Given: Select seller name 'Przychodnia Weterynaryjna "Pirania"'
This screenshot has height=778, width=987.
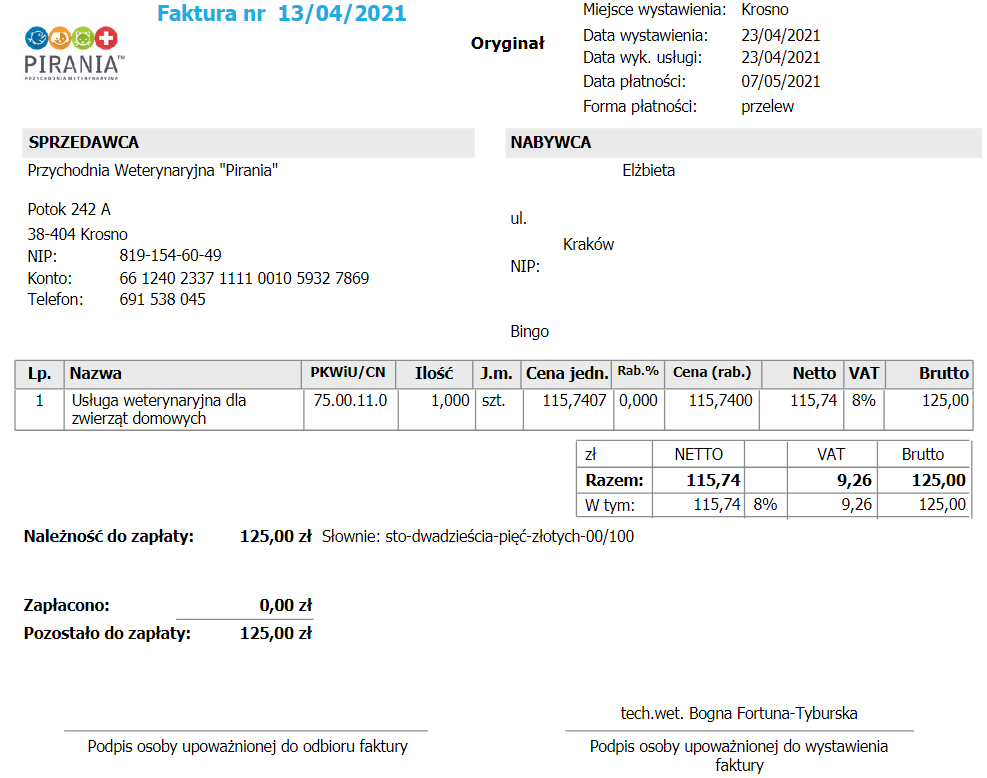Looking at the screenshot, I should [x=153, y=171].
